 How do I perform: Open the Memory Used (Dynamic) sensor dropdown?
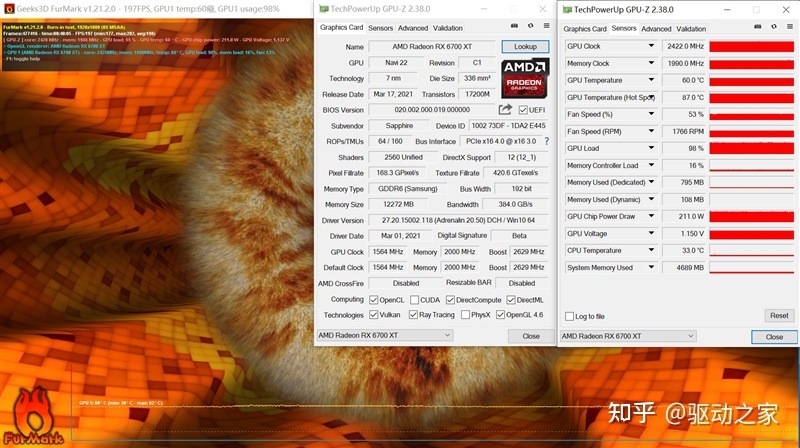pos(651,200)
